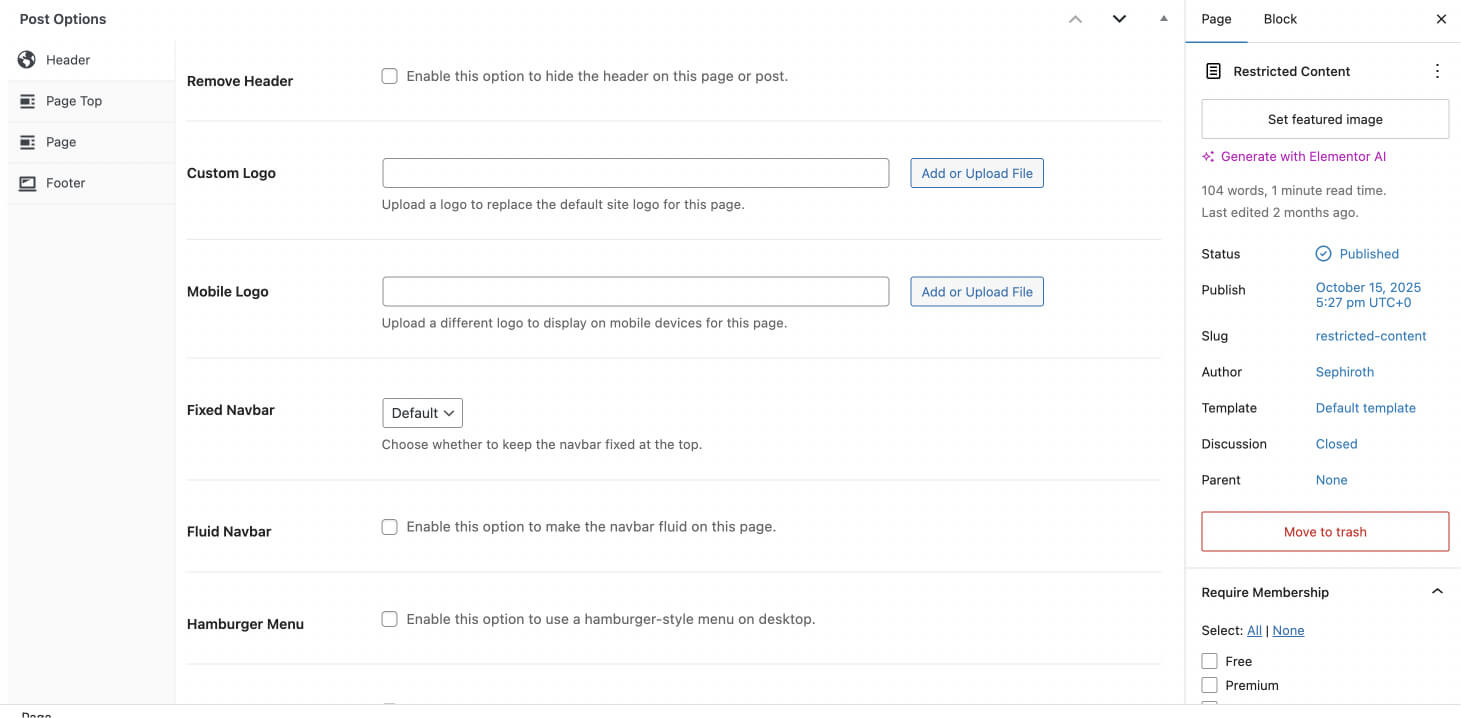The image size is (1461, 718).
Task: Tick the Free membership checkbox
Action: click(1210, 661)
